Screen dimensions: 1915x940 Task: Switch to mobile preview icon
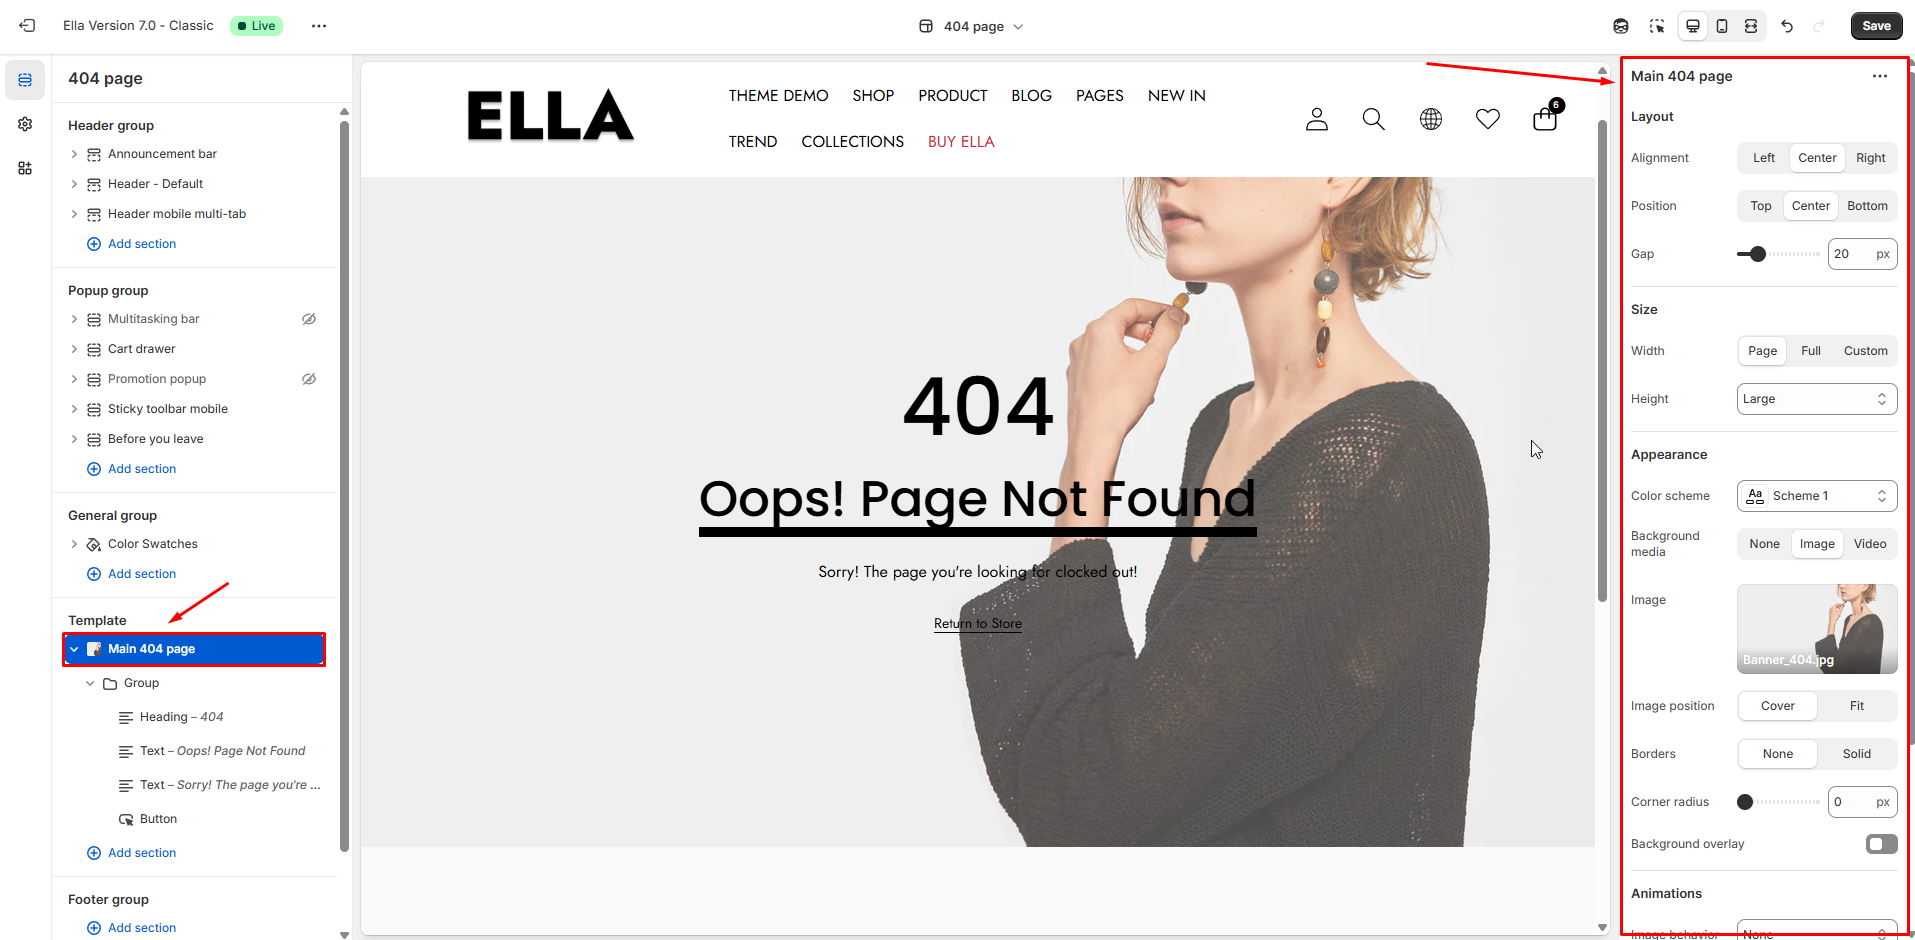tap(1722, 26)
